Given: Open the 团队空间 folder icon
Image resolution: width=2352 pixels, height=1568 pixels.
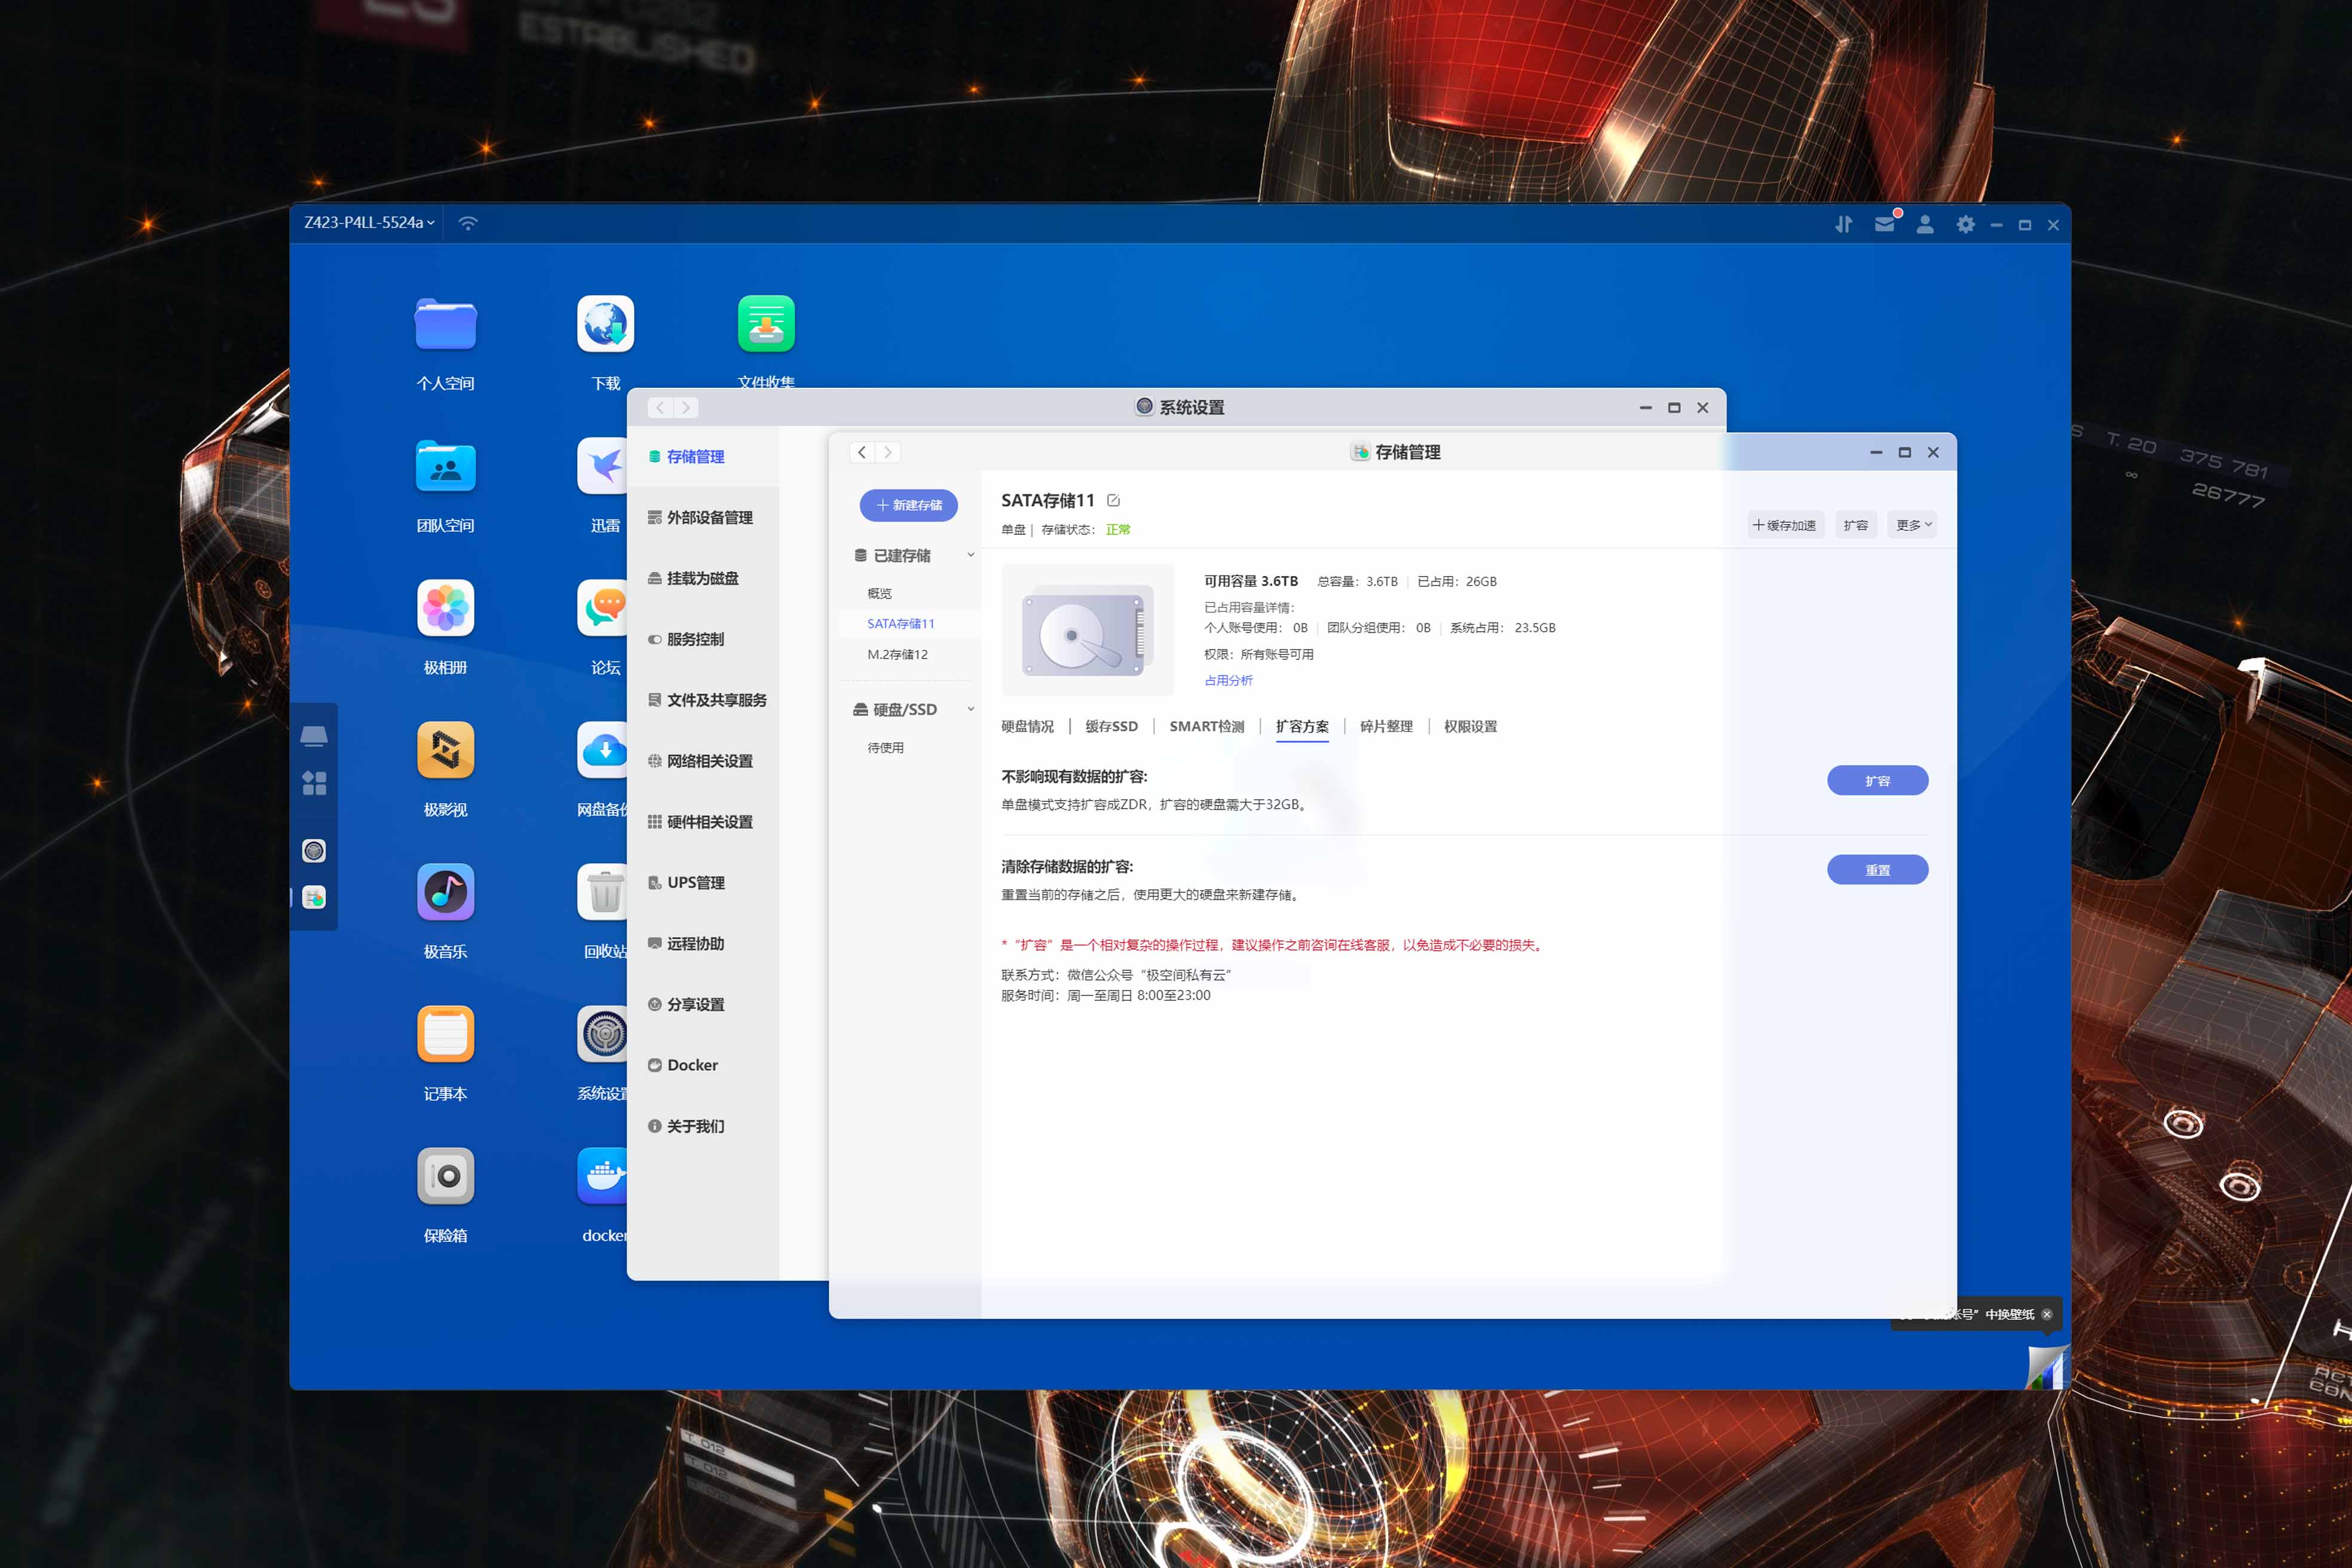Looking at the screenshot, I should pyautogui.click(x=445, y=466).
